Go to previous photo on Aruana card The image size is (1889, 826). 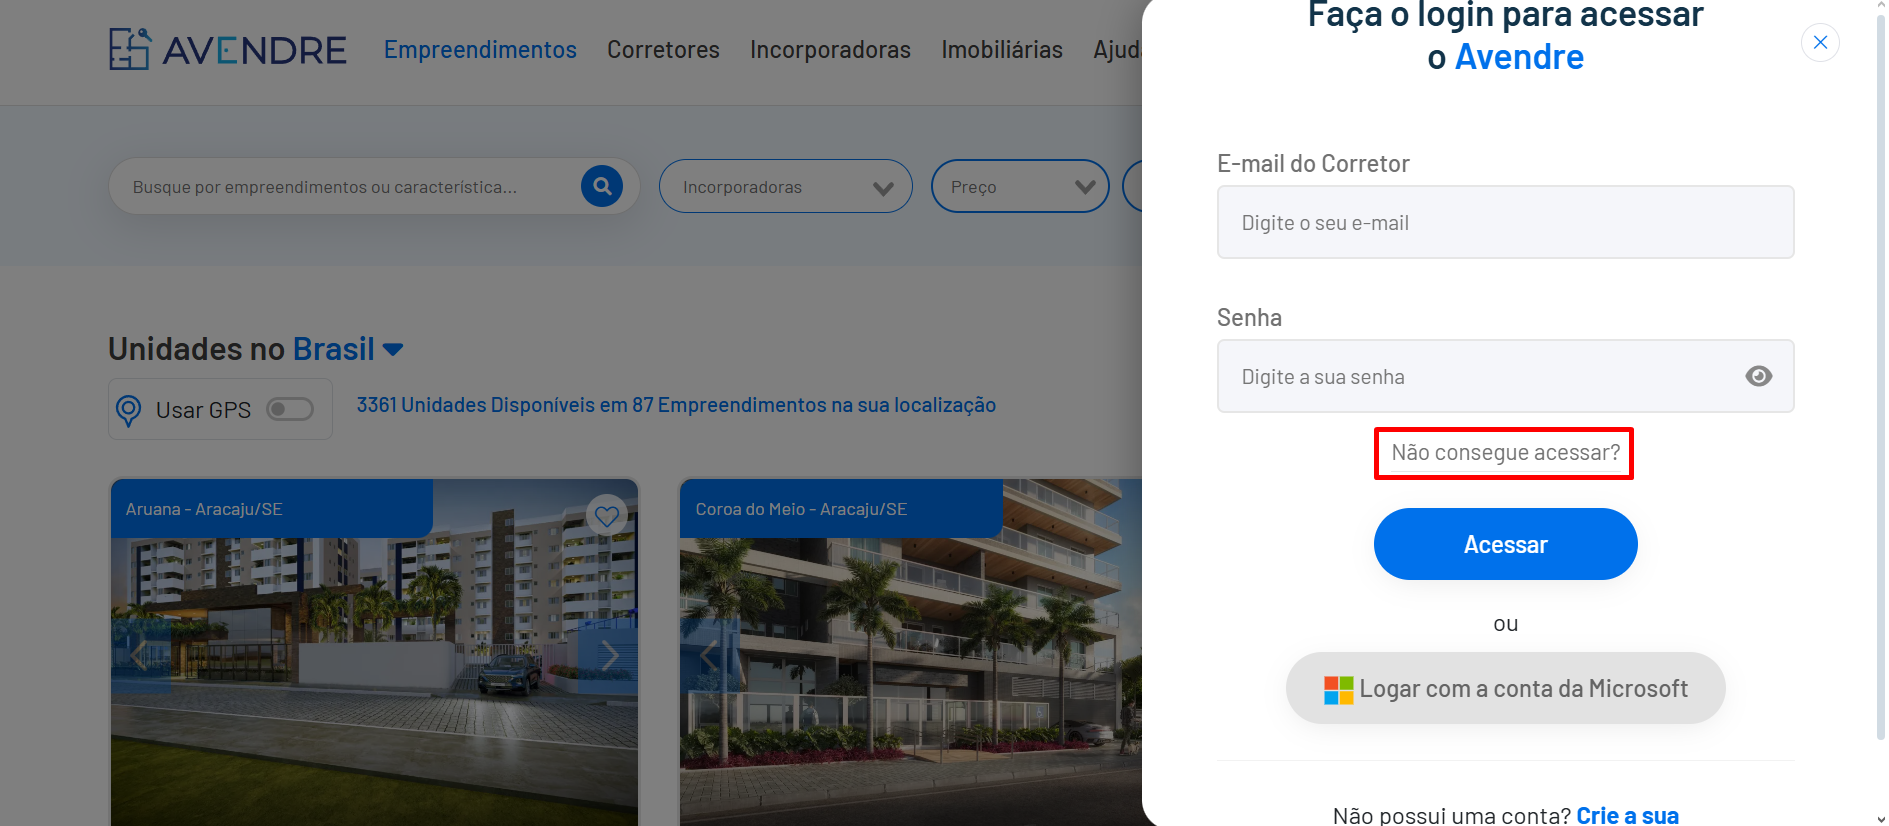pyautogui.click(x=140, y=656)
